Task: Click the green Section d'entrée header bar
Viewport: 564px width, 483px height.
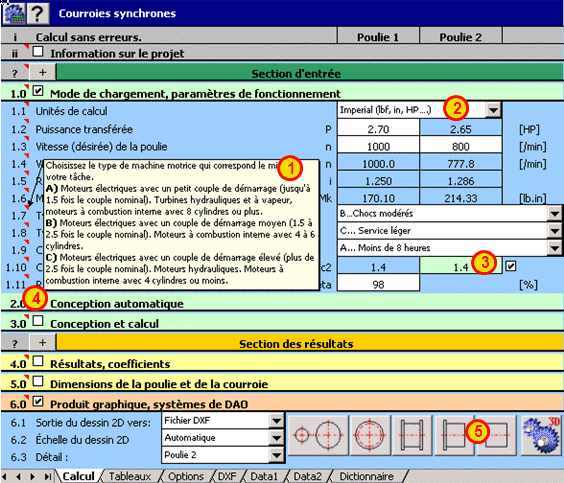Action: point(310,73)
